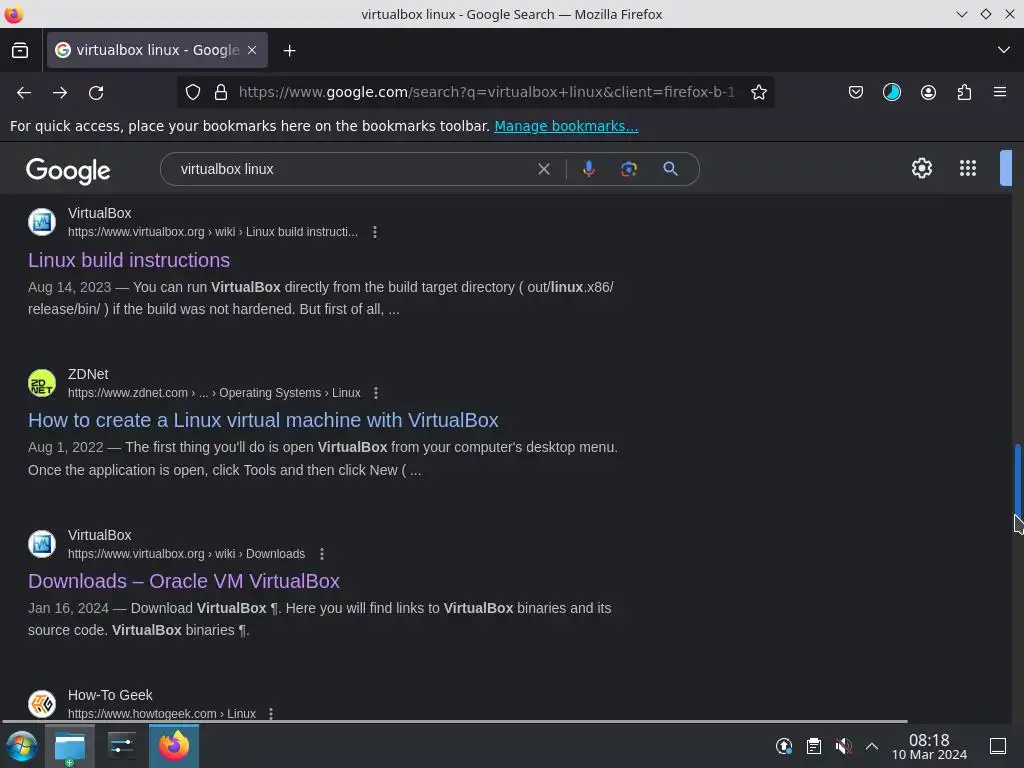Open more options for VirtualBox Downloads result
Image resolution: width=1024 pixels, height=768 pixels.
click(x=322, y=554)
